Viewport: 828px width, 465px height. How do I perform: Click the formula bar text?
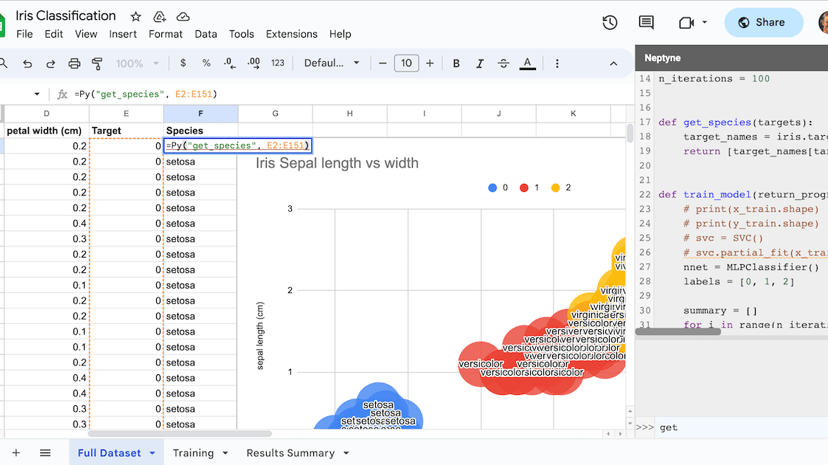(146, 94)
